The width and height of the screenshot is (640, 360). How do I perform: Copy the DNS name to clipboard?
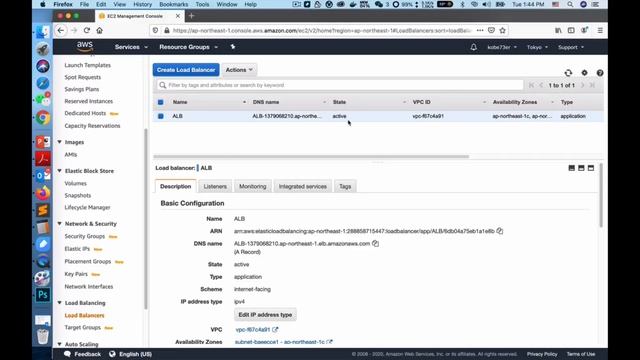point(376,243)
